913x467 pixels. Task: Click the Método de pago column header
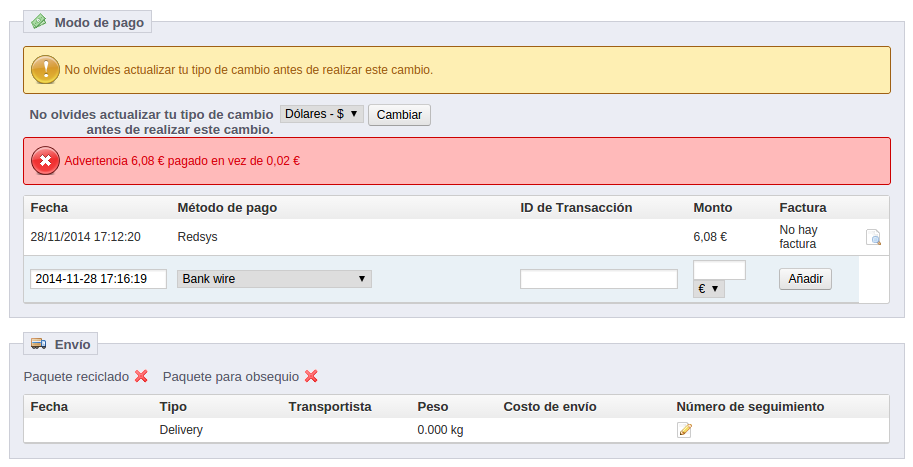click(x=227, y=208)
